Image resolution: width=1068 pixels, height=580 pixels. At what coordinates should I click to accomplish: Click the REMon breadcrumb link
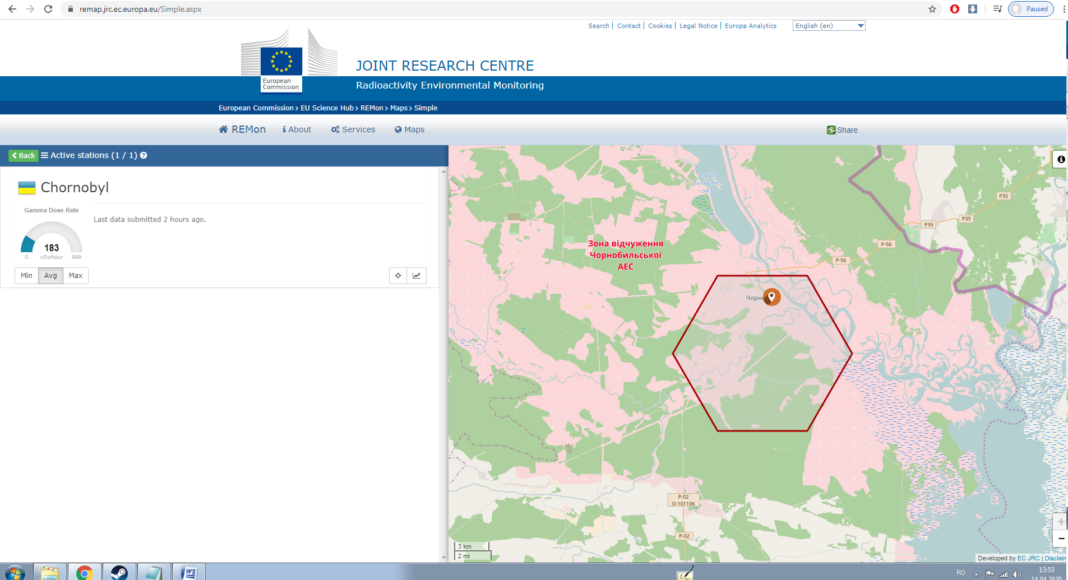click(x=371, y=108)
